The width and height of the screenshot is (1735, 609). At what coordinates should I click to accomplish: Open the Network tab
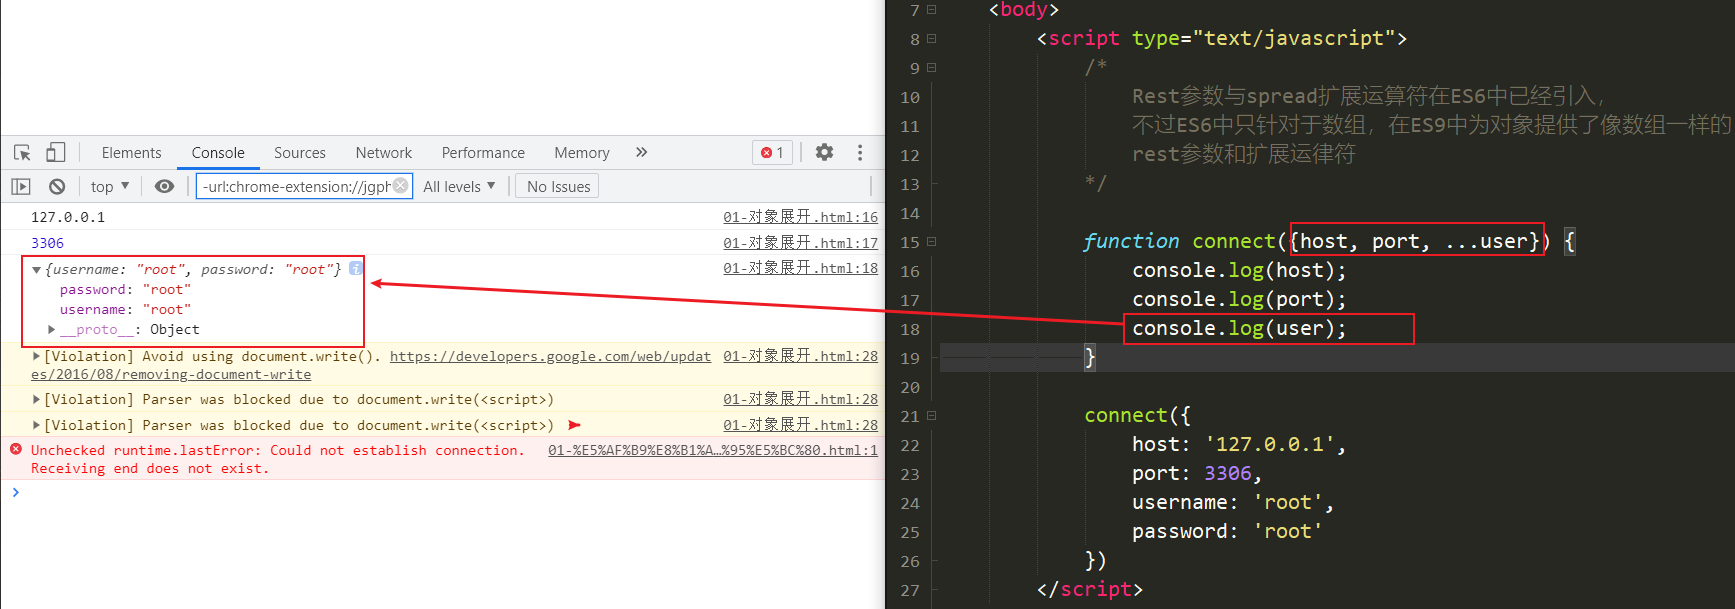click(x=384, y=152)
